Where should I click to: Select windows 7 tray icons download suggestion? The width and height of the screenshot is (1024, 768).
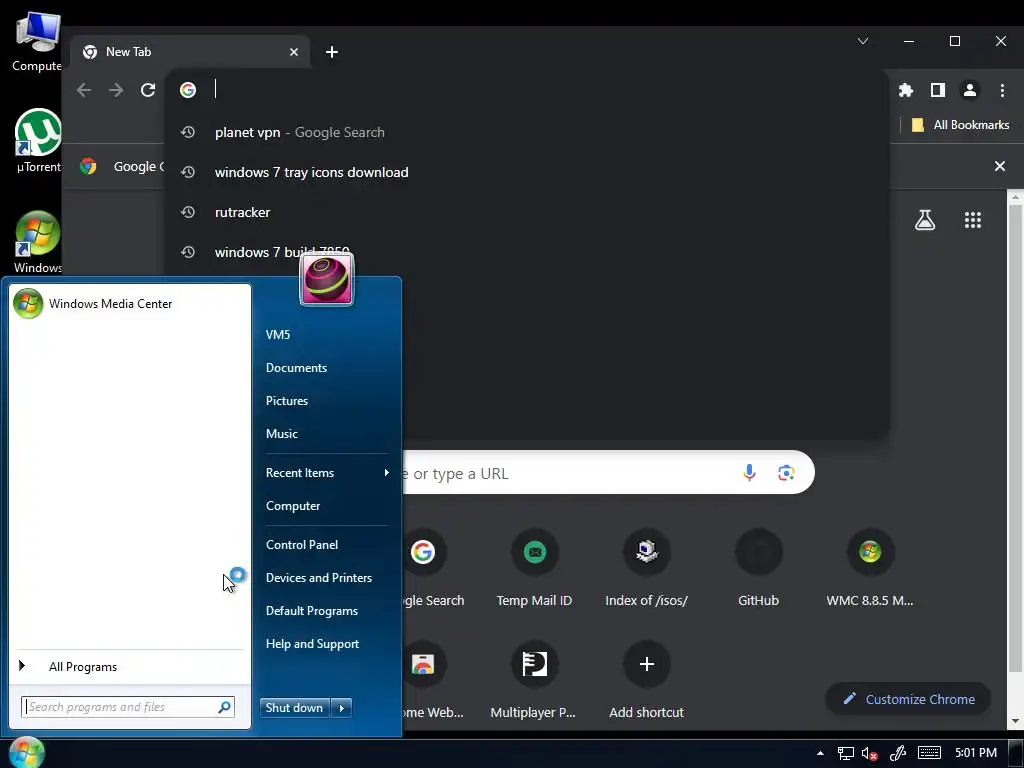pyautogui.click(x=527, y=172)
